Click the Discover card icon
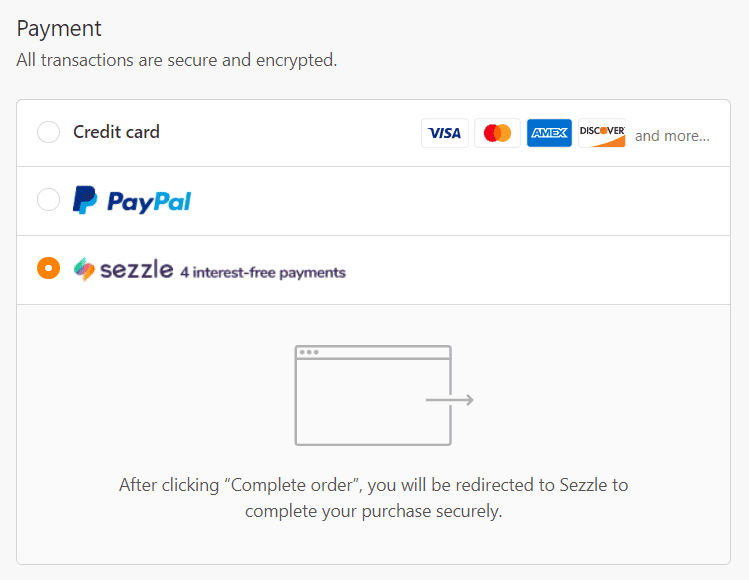Screen dimensions: 749x580 pos(602,133)
